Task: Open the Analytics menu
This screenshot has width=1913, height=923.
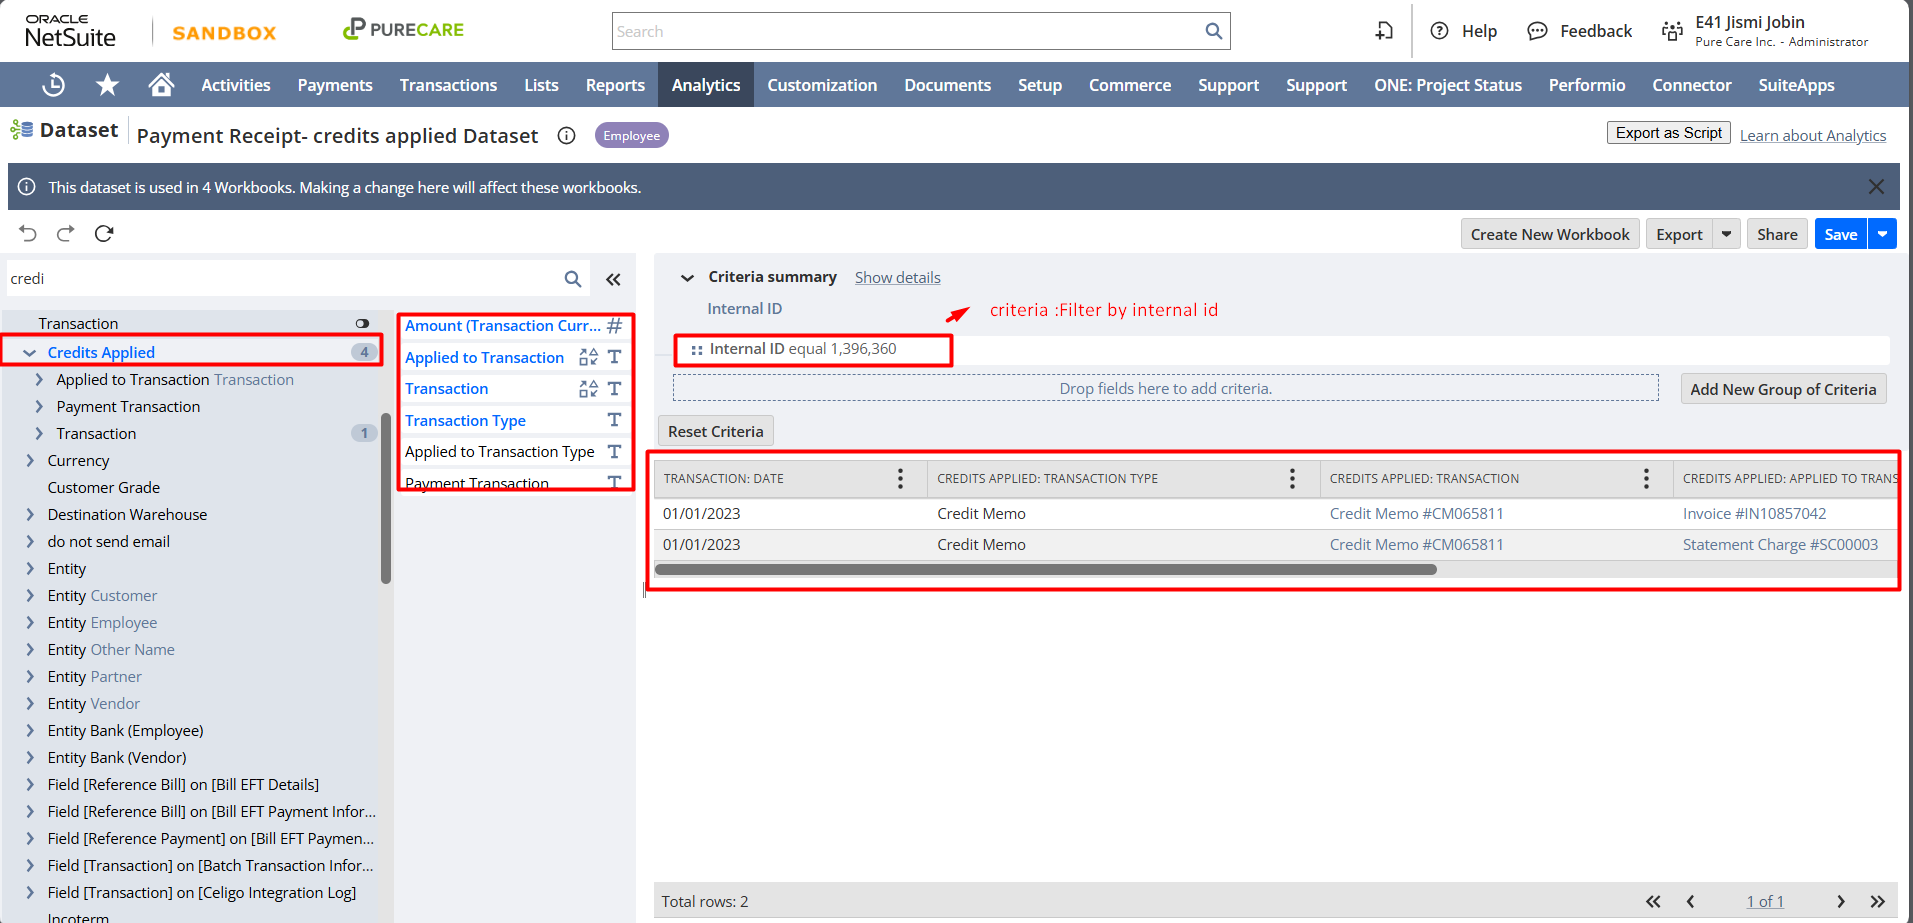Action: pos(705,85)
